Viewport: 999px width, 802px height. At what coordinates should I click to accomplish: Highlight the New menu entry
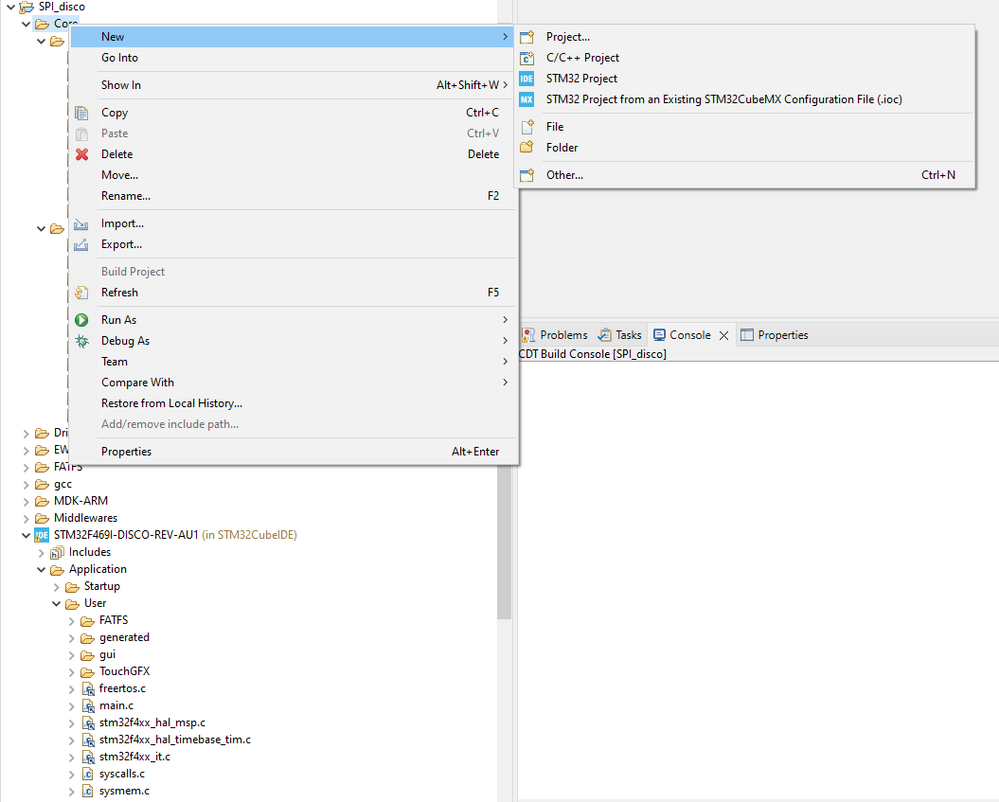(x=294, y=37)
